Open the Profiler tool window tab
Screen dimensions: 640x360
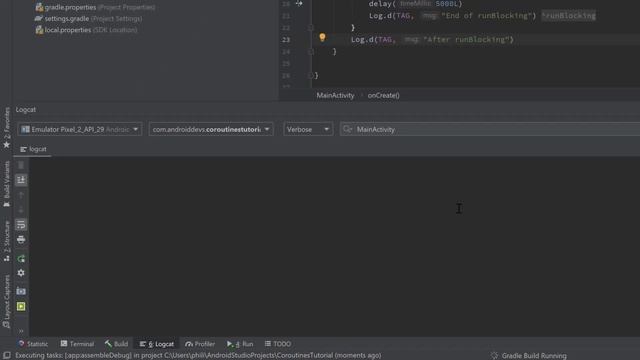point(200,344)
